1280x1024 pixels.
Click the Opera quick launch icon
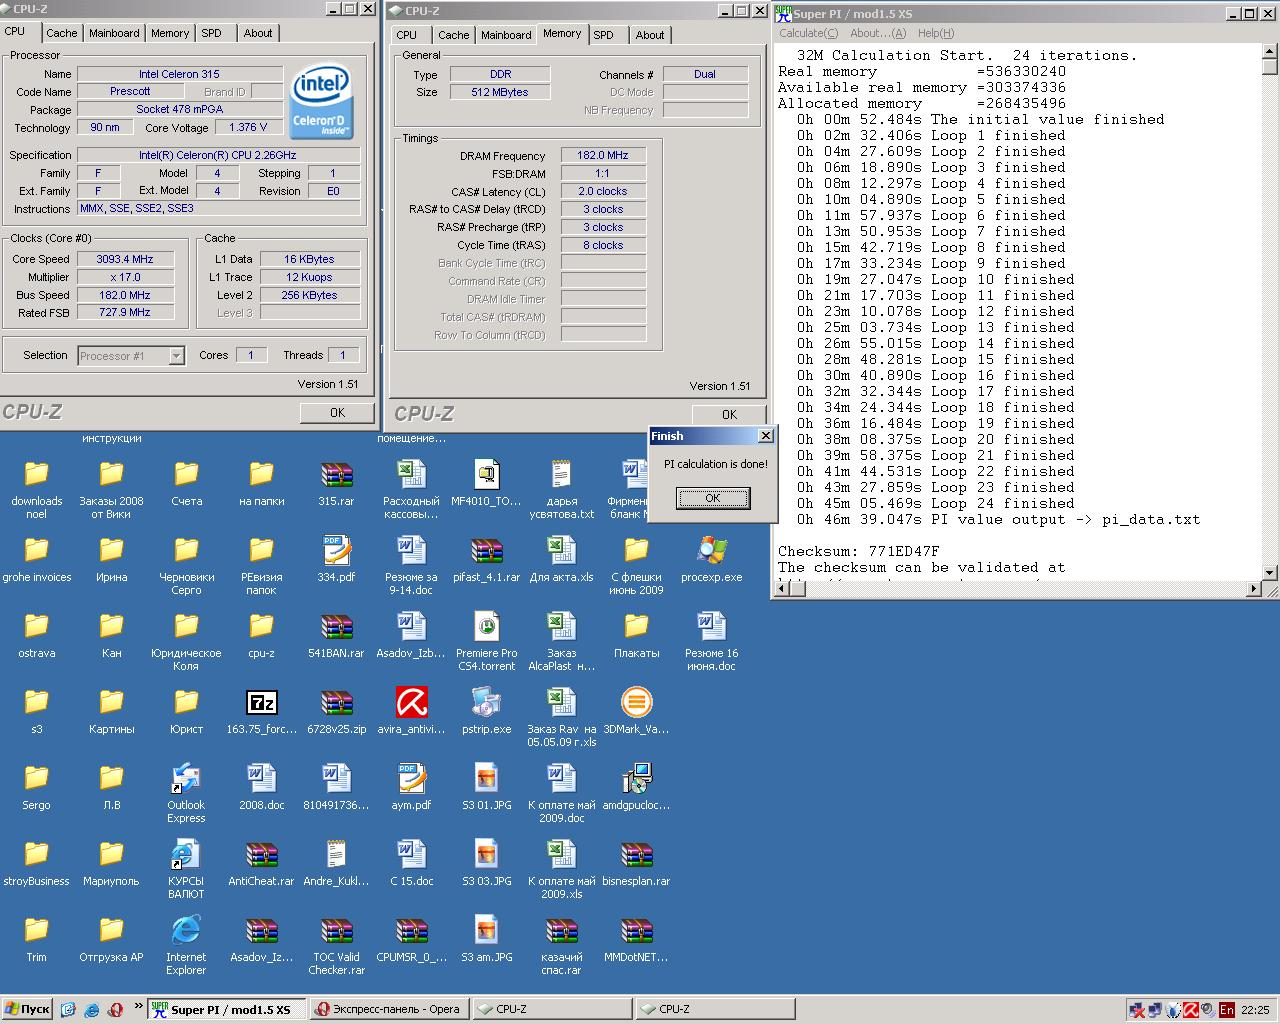coord(116,1010)
